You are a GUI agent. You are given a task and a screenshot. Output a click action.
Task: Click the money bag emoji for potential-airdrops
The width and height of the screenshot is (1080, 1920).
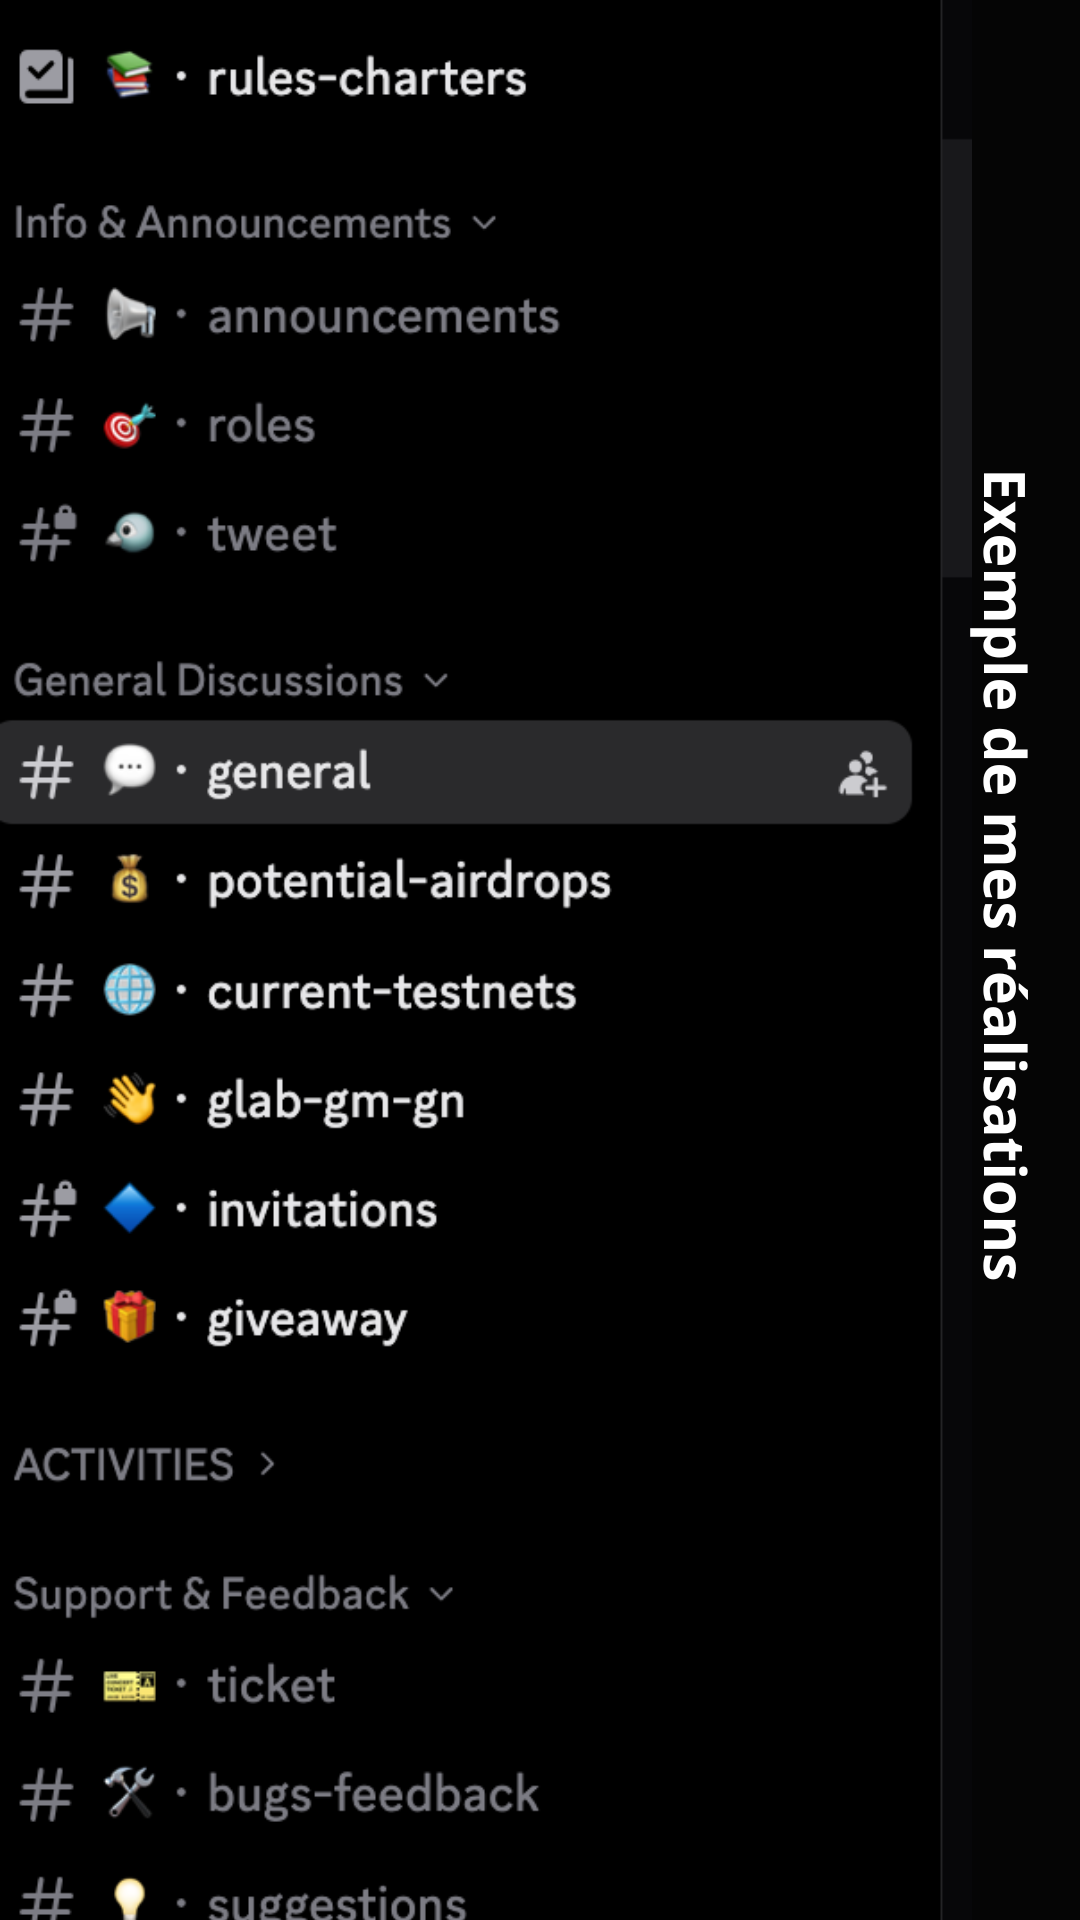point(130,881)
